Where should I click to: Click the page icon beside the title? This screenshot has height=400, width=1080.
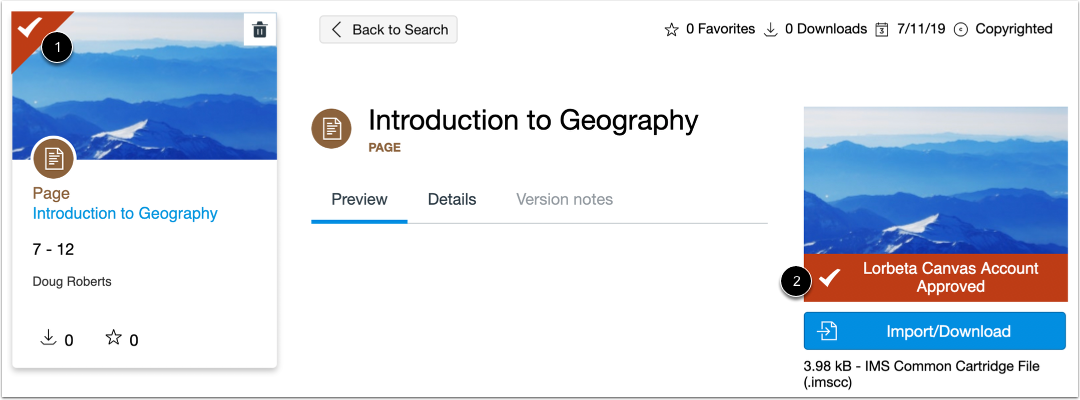pyautogui.click(x=331, y=129)
